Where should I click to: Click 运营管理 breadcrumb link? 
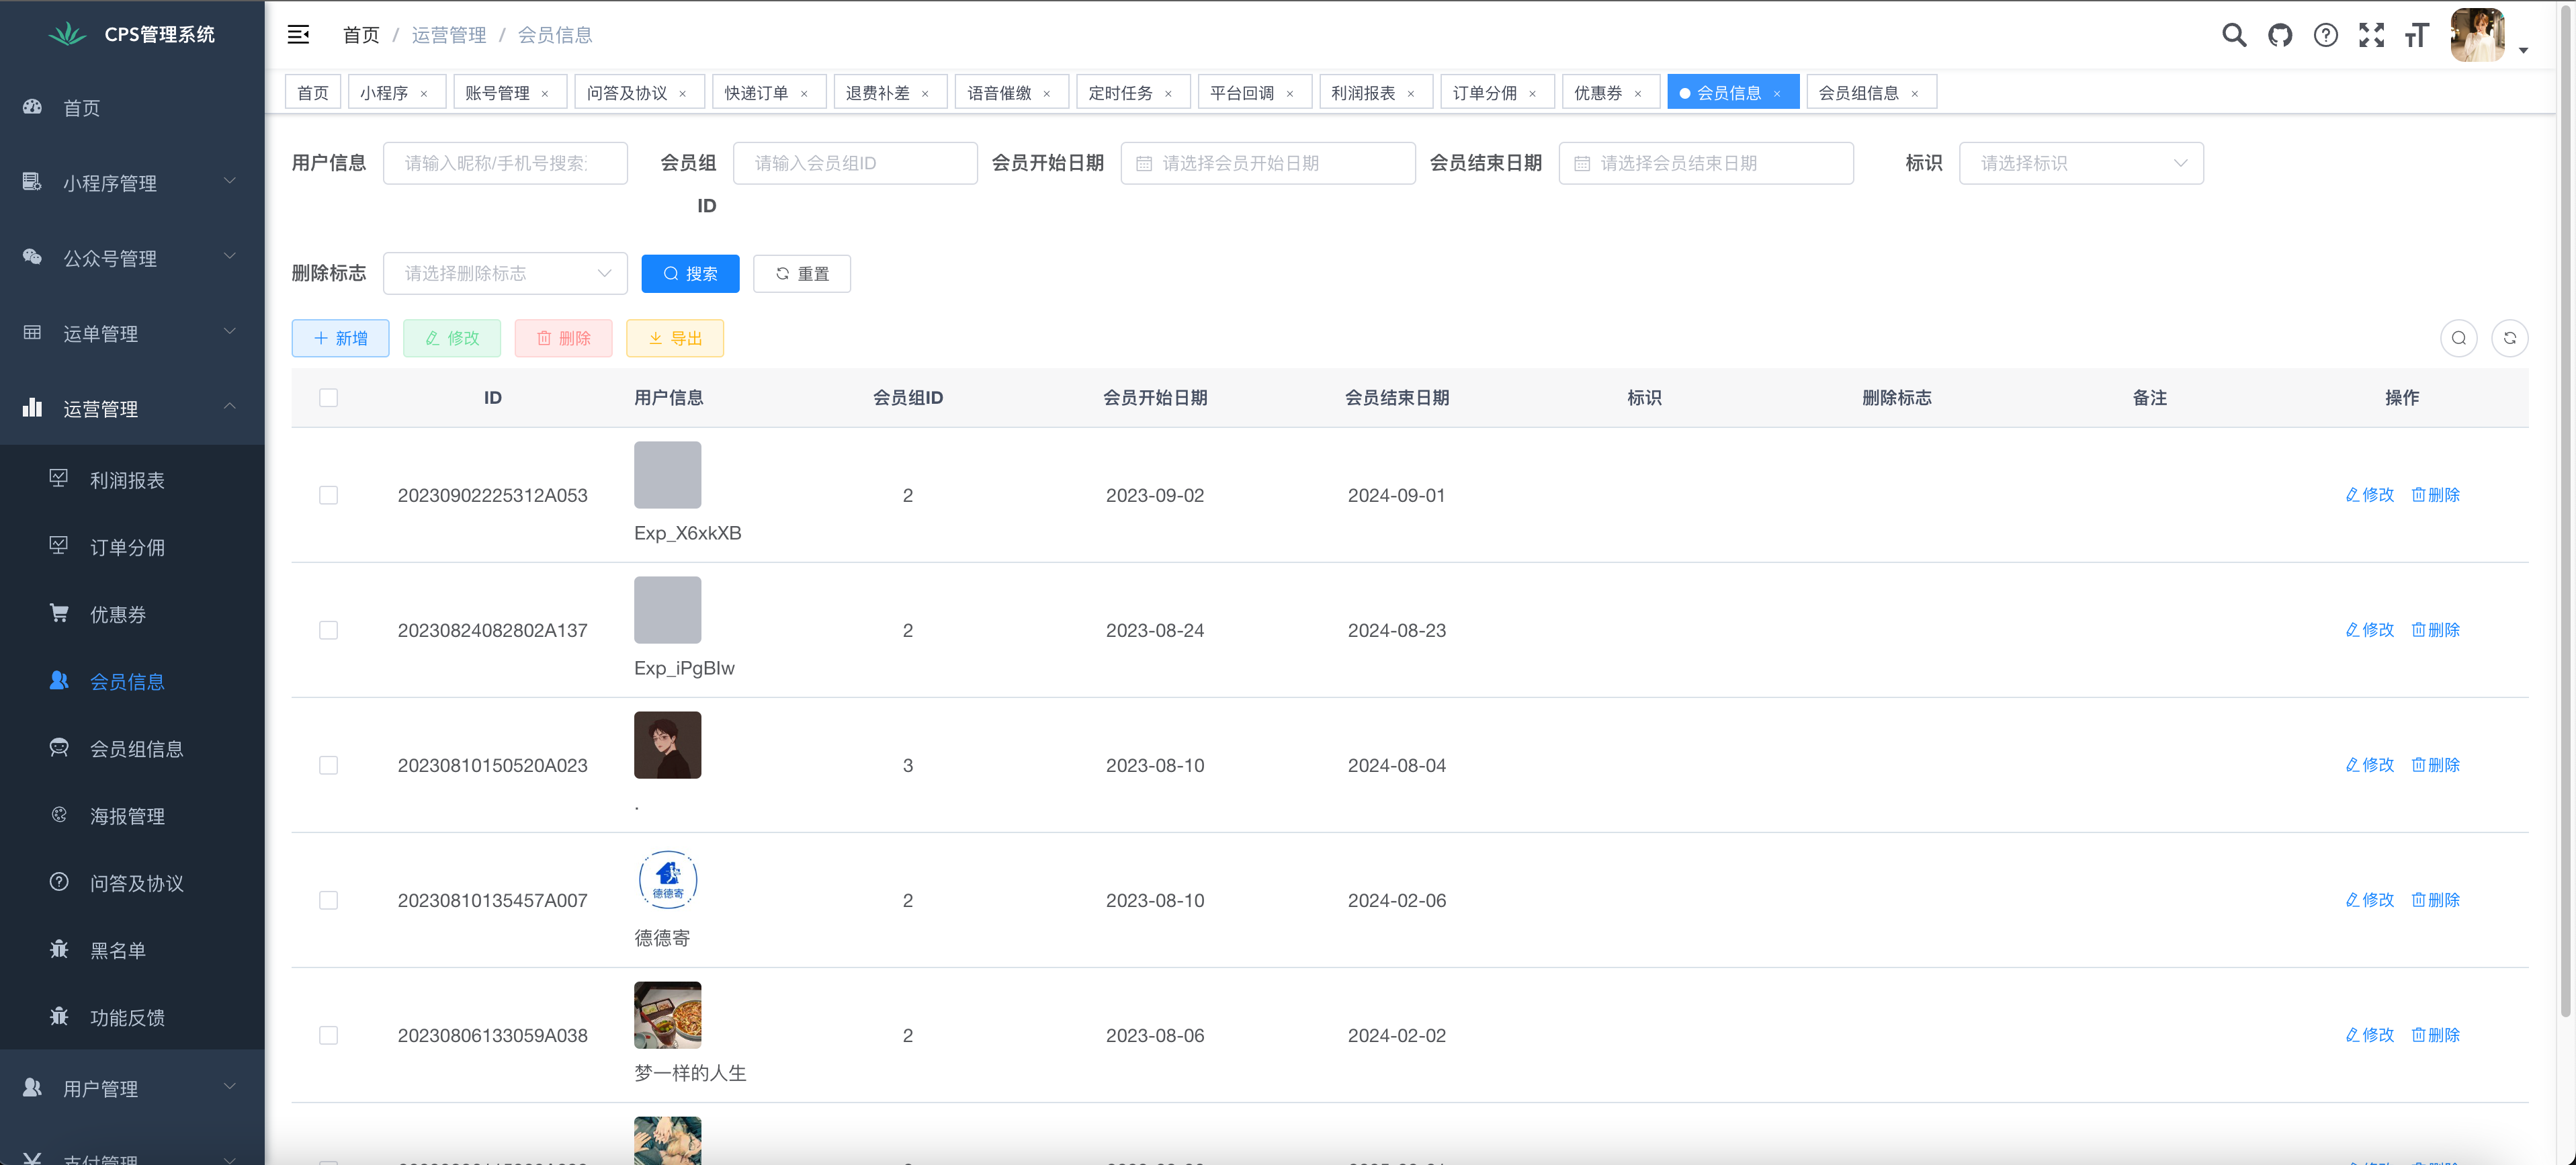point(449,35)
